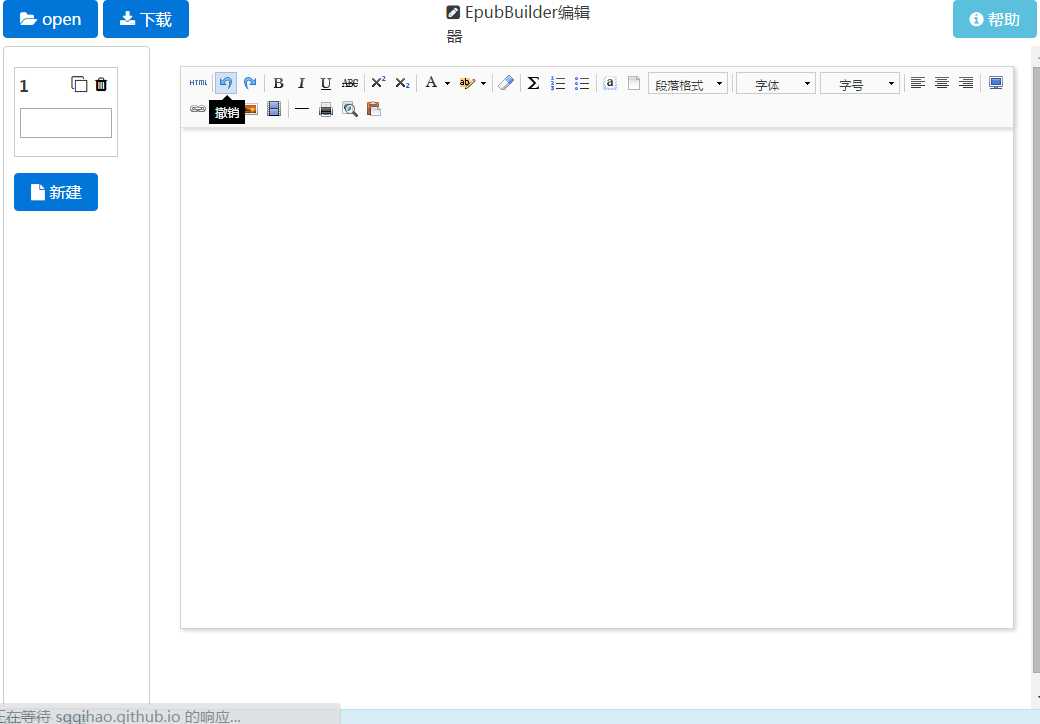This screenshot has height=724, width=1040.
Task: Click the letter 'a' toolbar icon
Action: coord(610,83)
